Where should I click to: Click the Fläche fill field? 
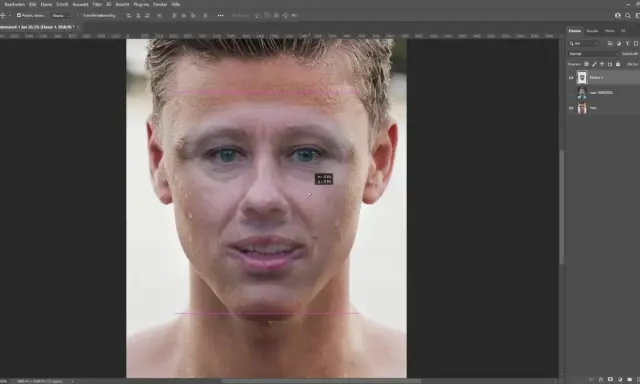coord(633,64)
